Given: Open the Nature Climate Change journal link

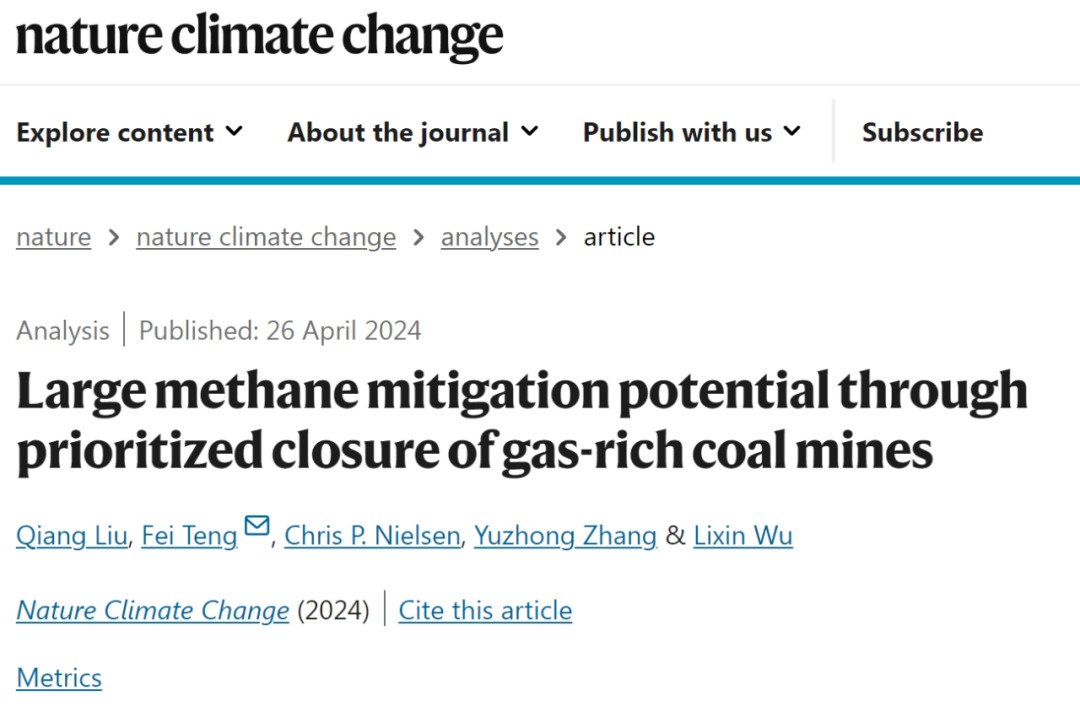Looking at the screenshot, I should (x=152, y=610).
